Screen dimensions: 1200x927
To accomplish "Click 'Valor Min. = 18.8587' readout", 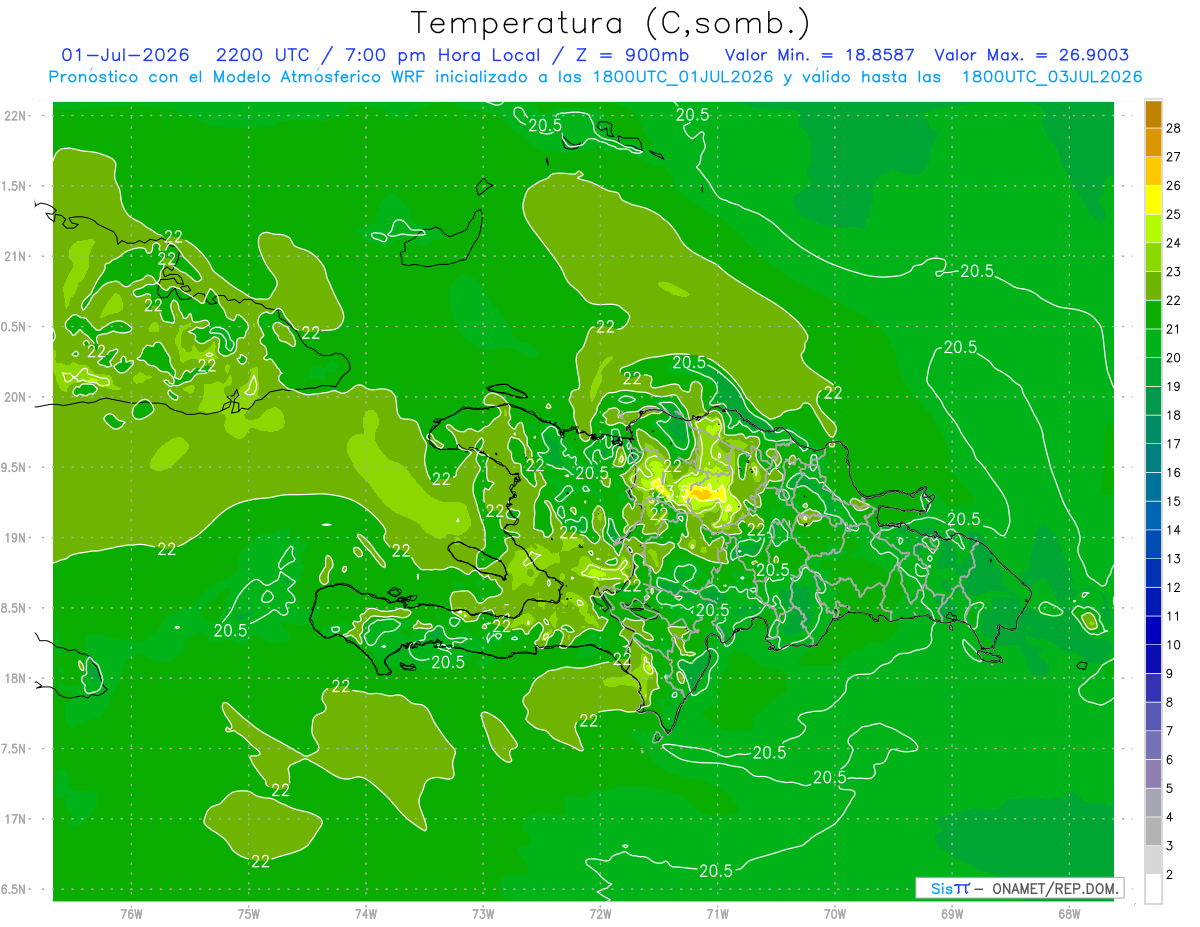I will 818,55.
